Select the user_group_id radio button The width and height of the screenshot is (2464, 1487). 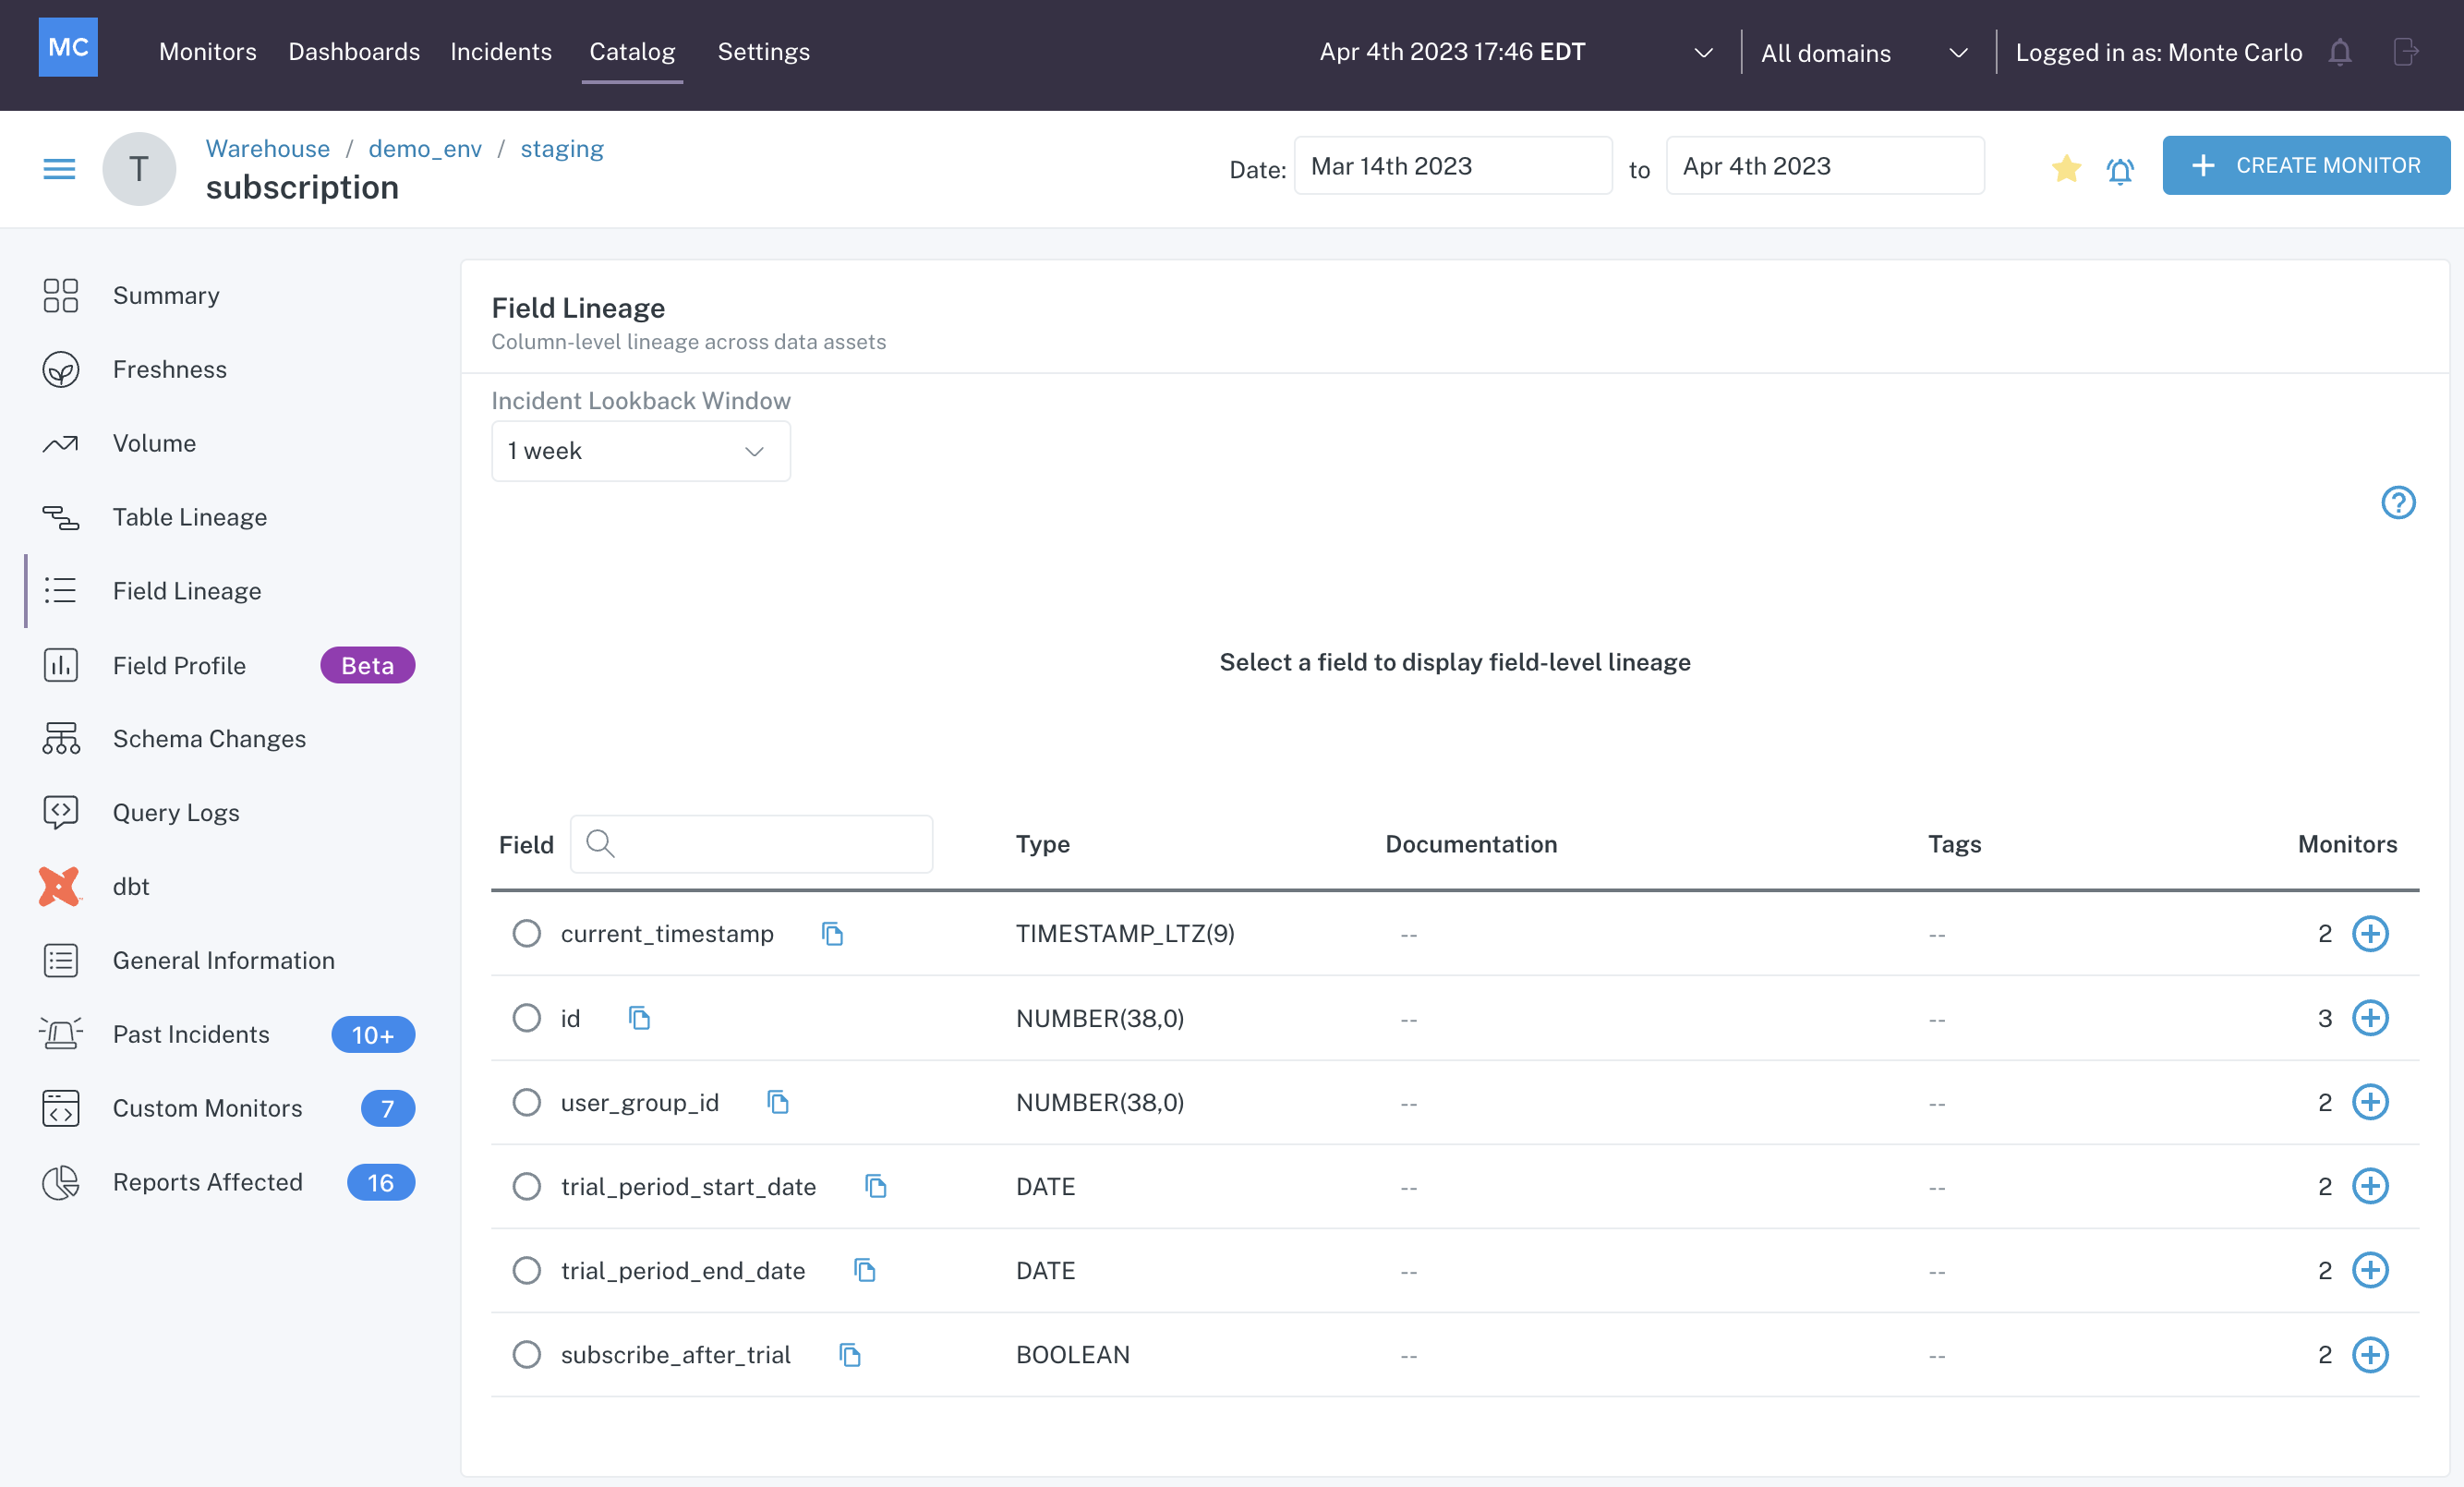pyautogui.click(x=526, y=1102)
